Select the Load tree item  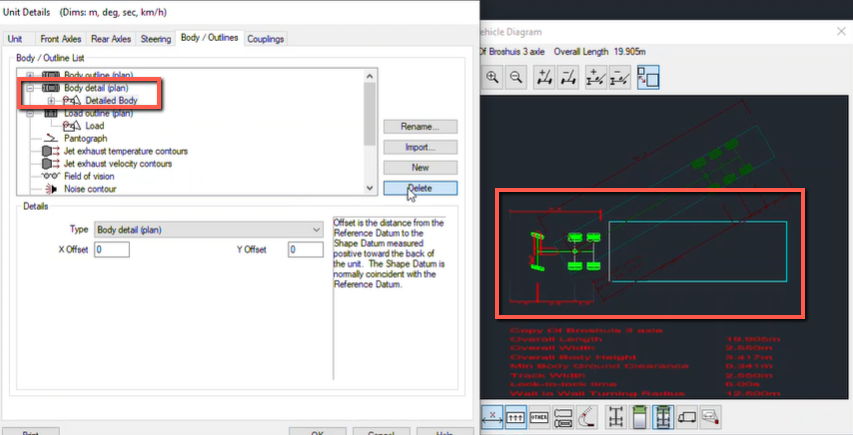[x=95, y=126]
